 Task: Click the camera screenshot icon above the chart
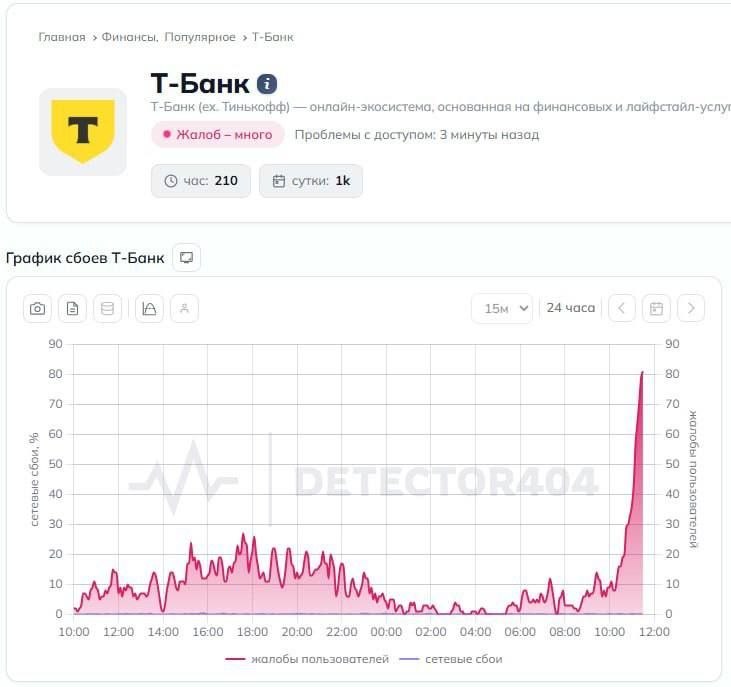click(38, 309)
